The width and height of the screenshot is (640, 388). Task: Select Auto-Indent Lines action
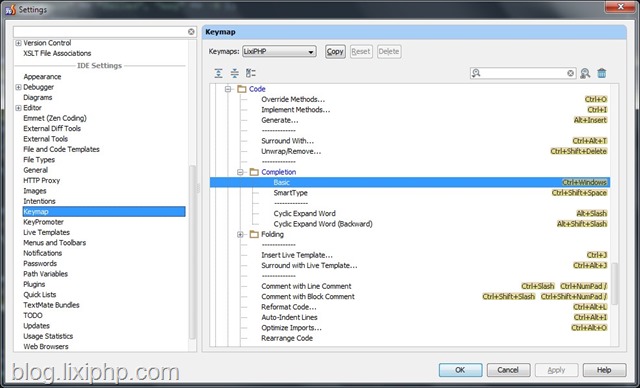[289, 317]
